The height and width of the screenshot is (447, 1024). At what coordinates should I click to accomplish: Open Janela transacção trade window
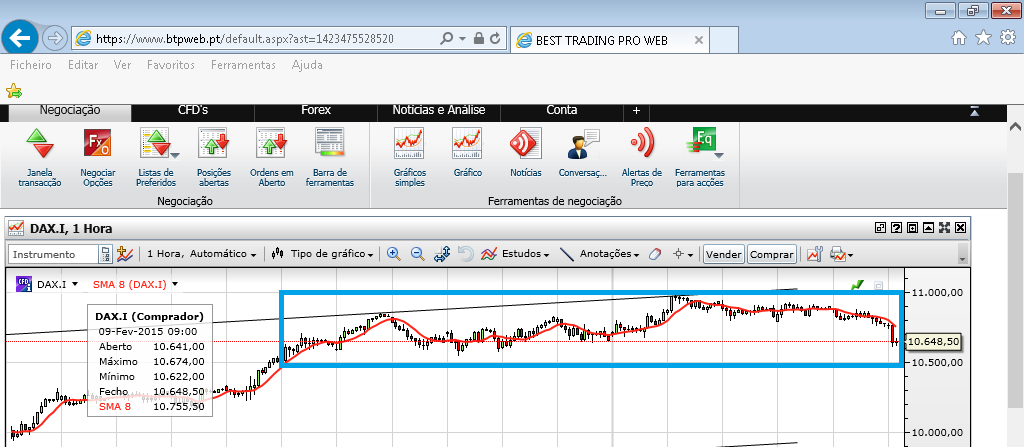[x=40, y=158]
